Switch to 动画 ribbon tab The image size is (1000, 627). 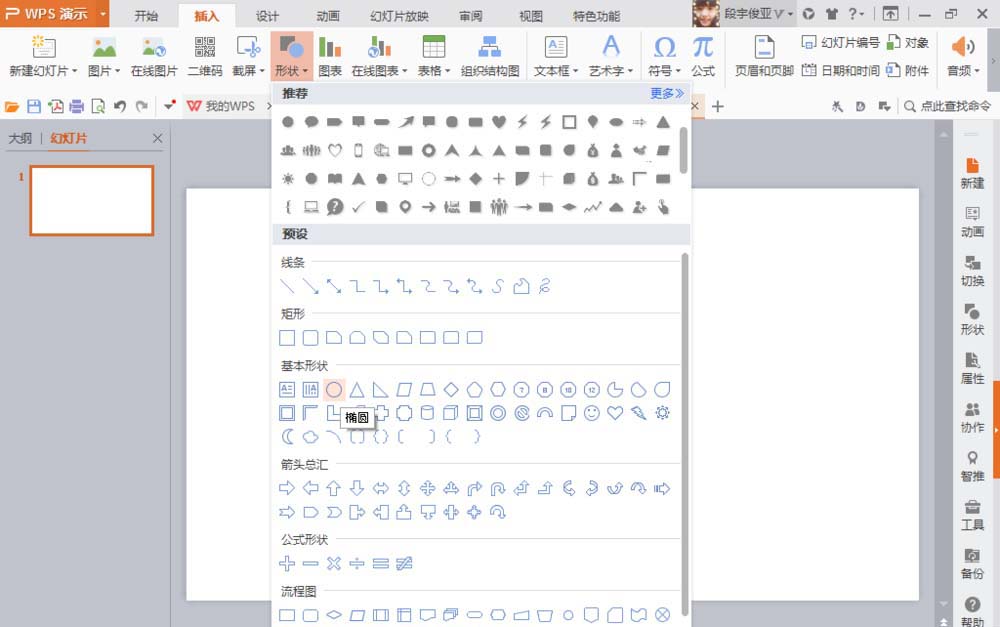pos(328,16)
